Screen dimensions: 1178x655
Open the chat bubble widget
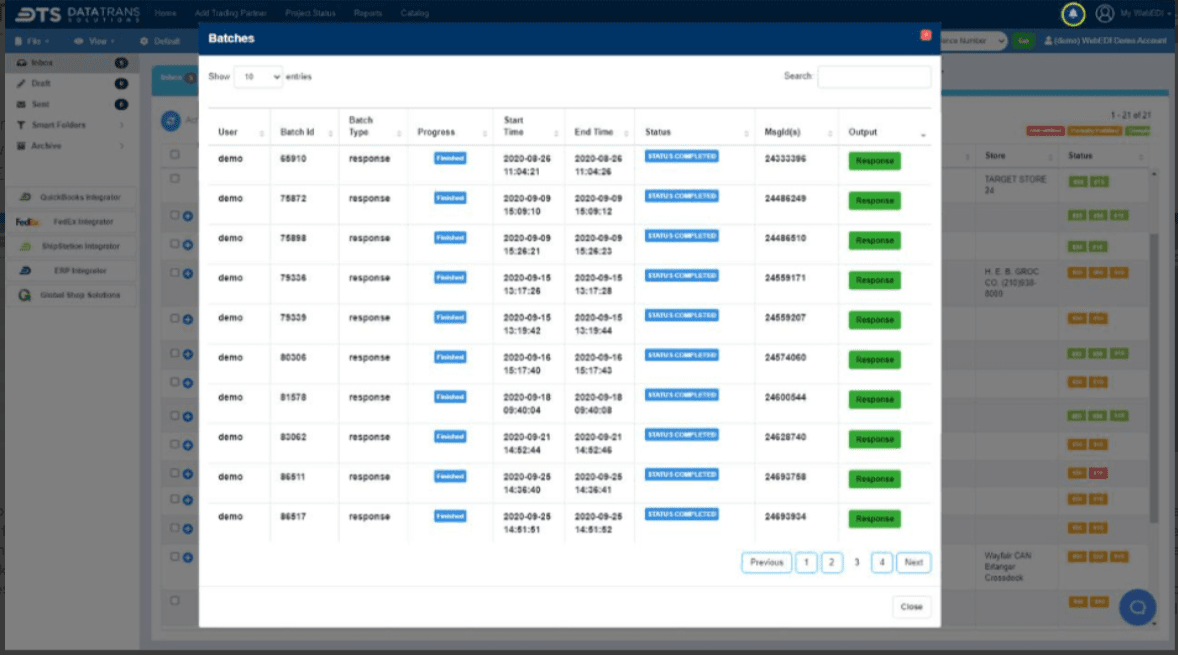coord(1137,607)
